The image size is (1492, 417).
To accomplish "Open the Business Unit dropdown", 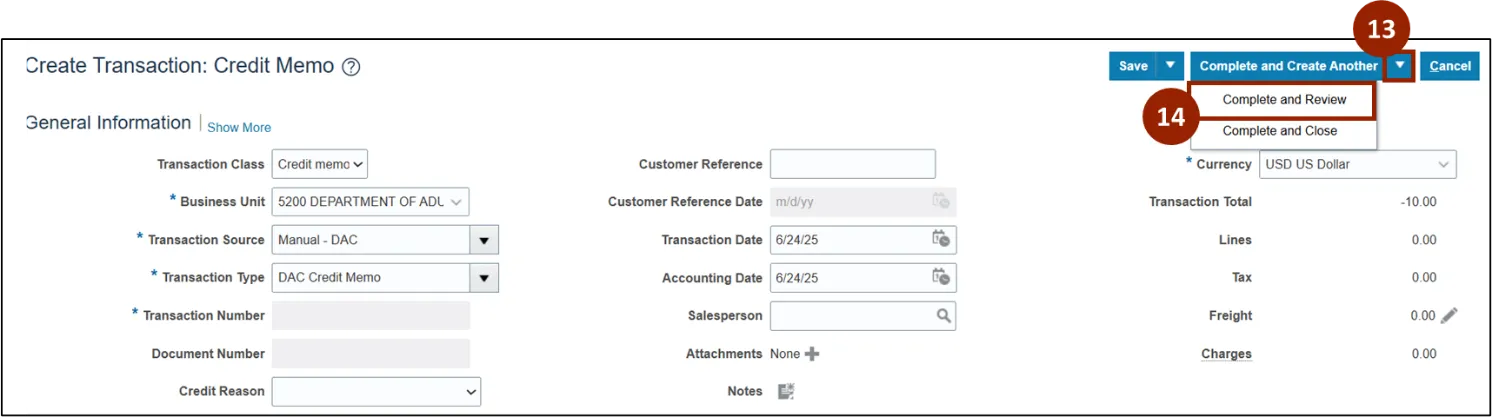I will [x=369, y=202].
